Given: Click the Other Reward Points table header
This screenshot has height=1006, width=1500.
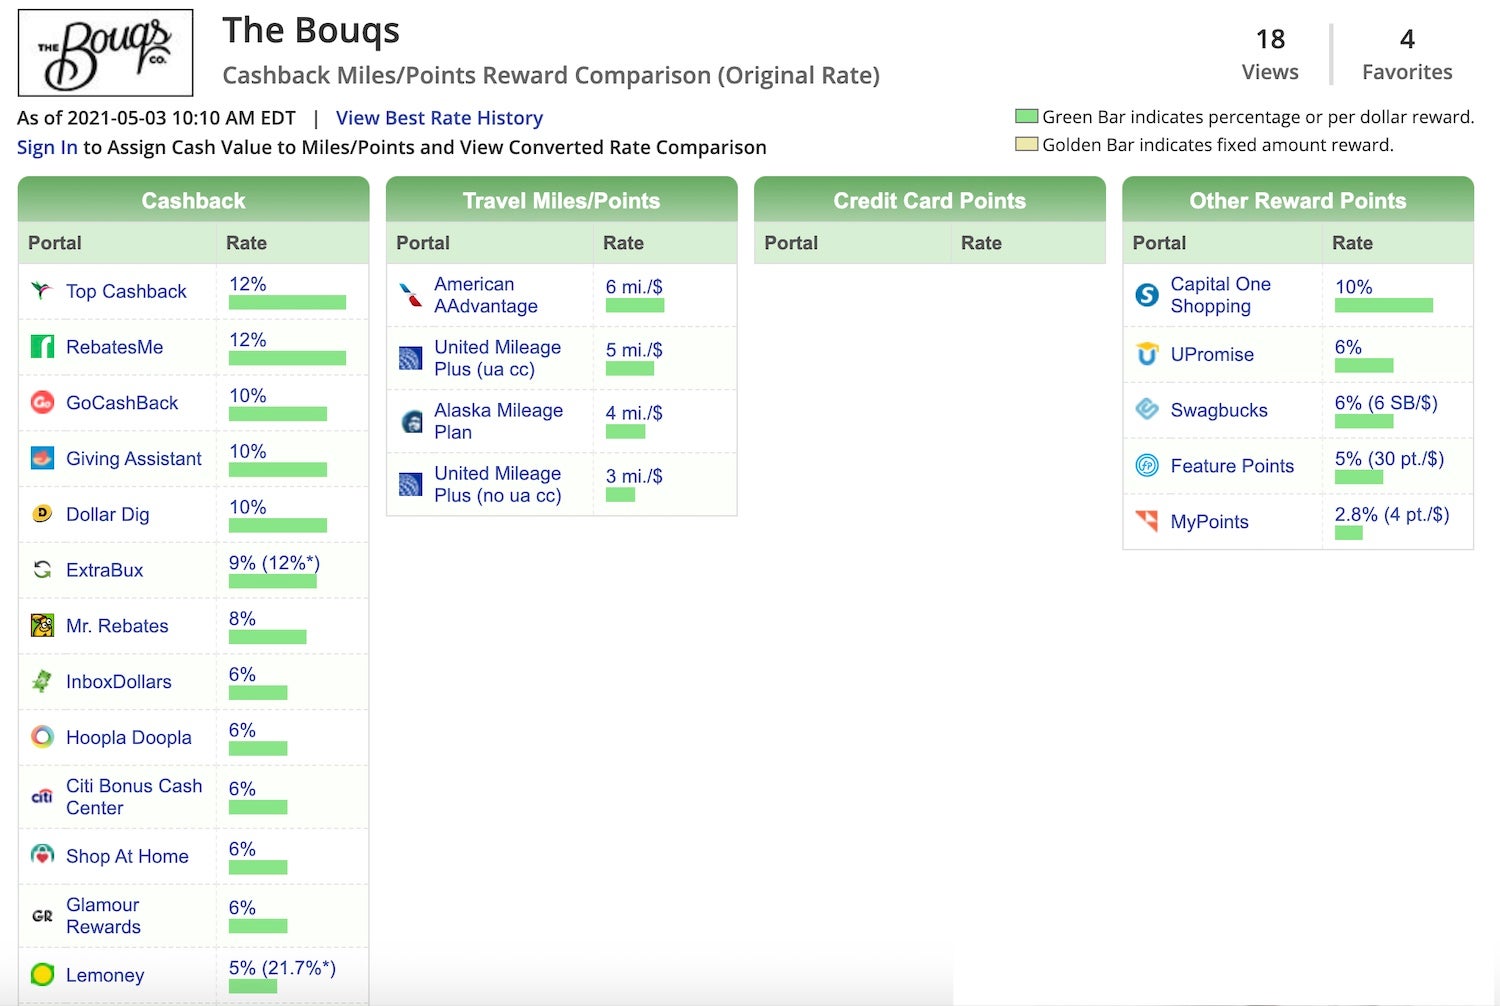Looking at the screenshot, I should click(1298, 200).
